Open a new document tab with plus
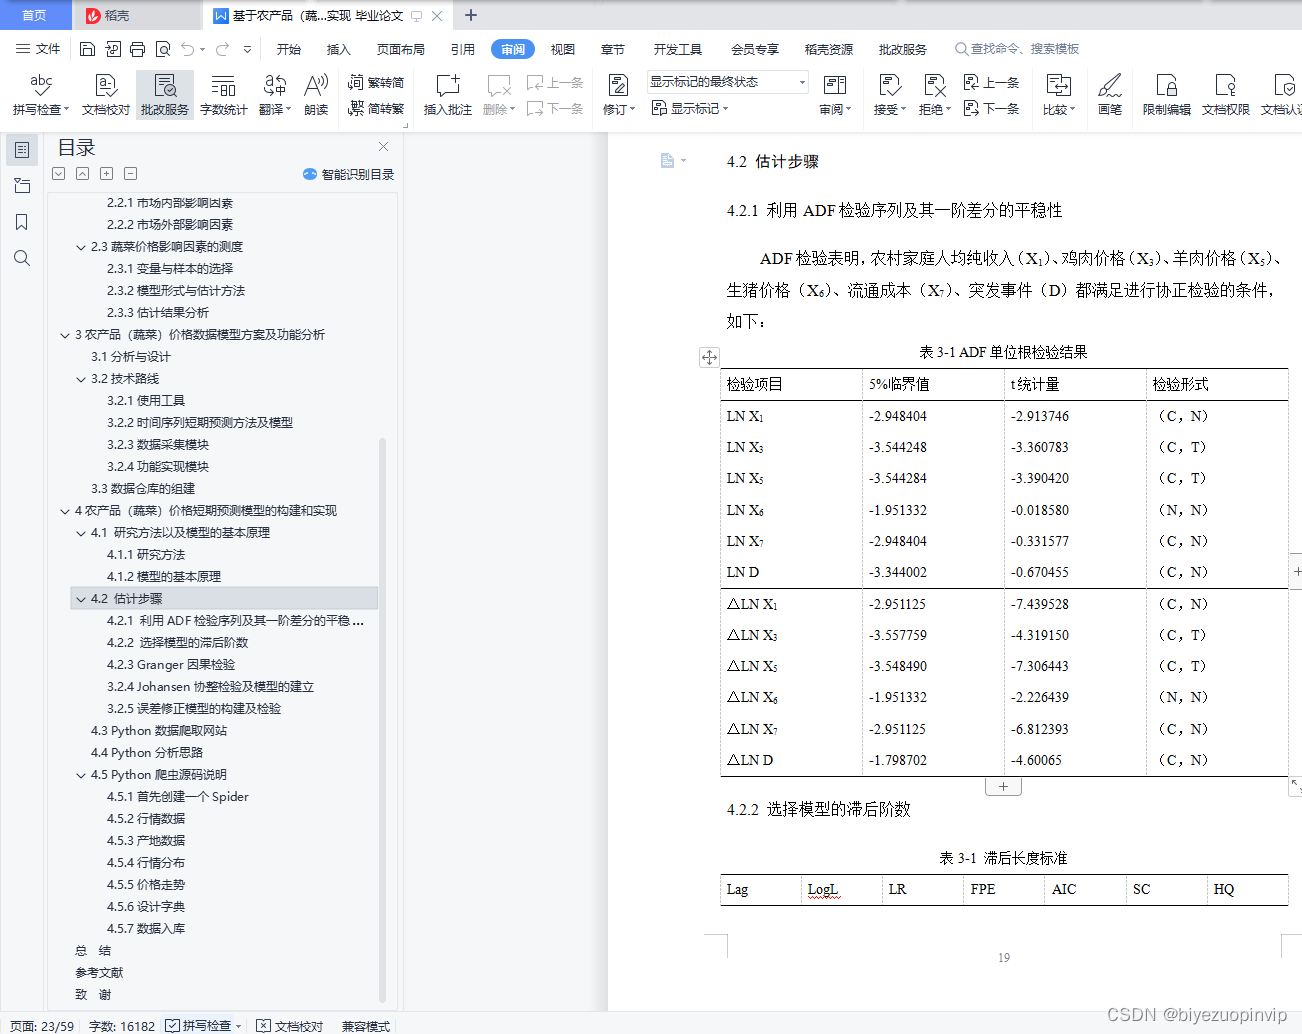1302x1034 pixels. (471, 15)
